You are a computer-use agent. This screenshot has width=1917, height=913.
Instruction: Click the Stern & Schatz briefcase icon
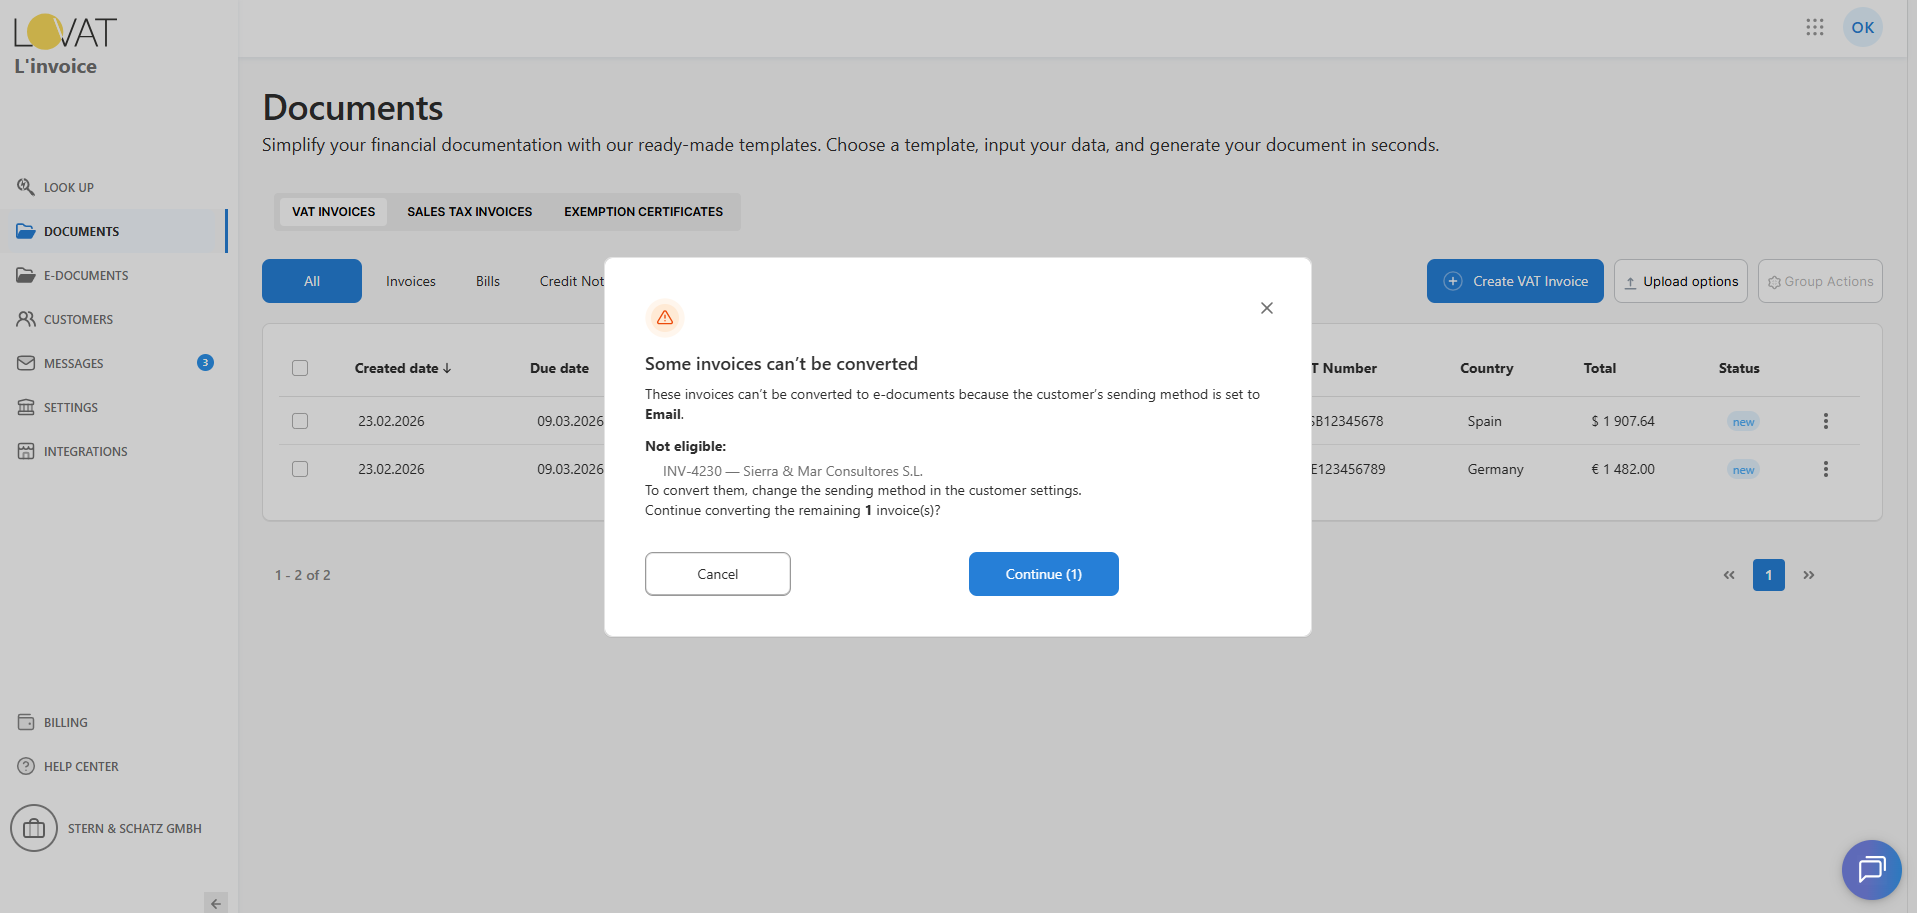tap(34, 828)
